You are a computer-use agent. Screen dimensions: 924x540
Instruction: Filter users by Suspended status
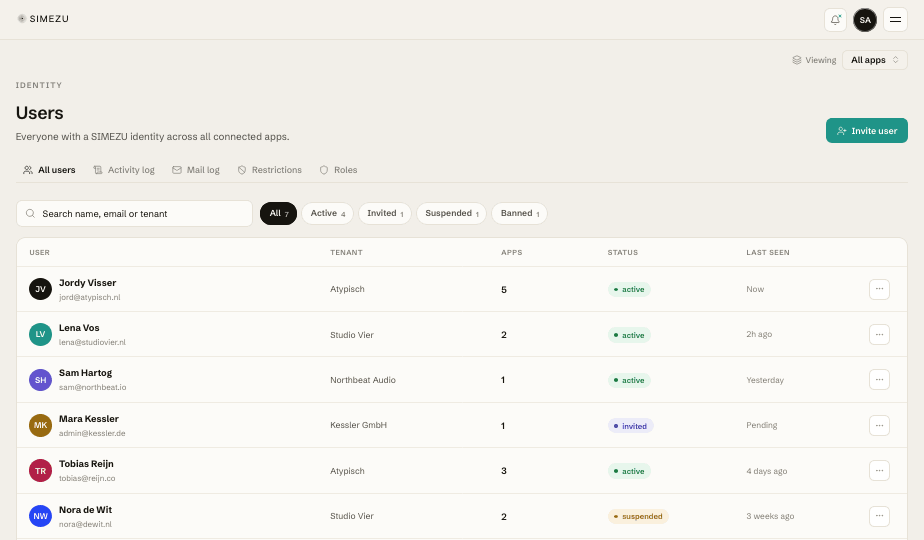click(451, 213)
